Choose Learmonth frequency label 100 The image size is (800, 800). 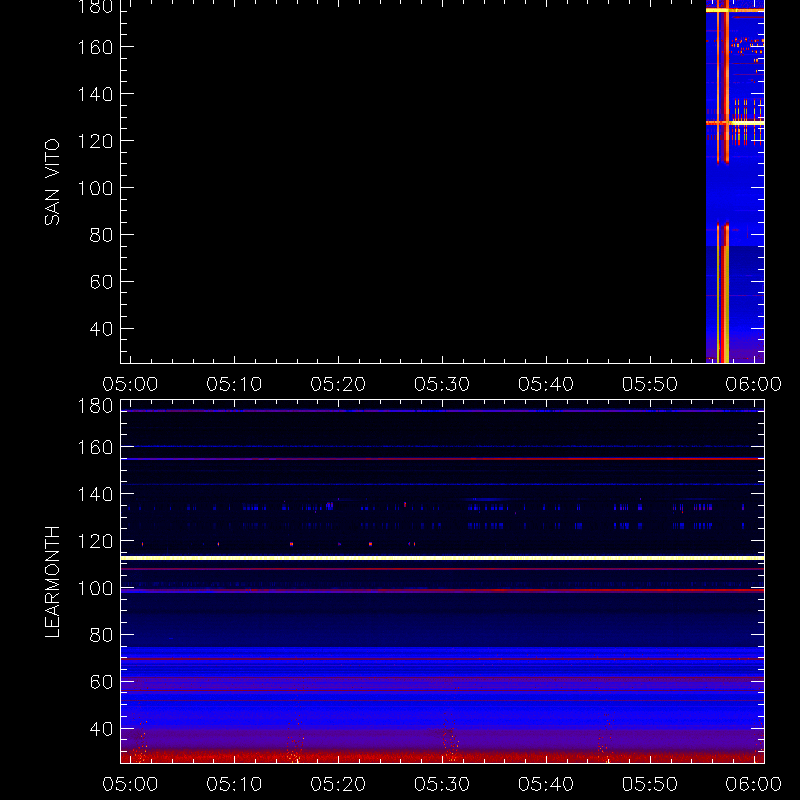pyautogui.click(x=95, y=588)
